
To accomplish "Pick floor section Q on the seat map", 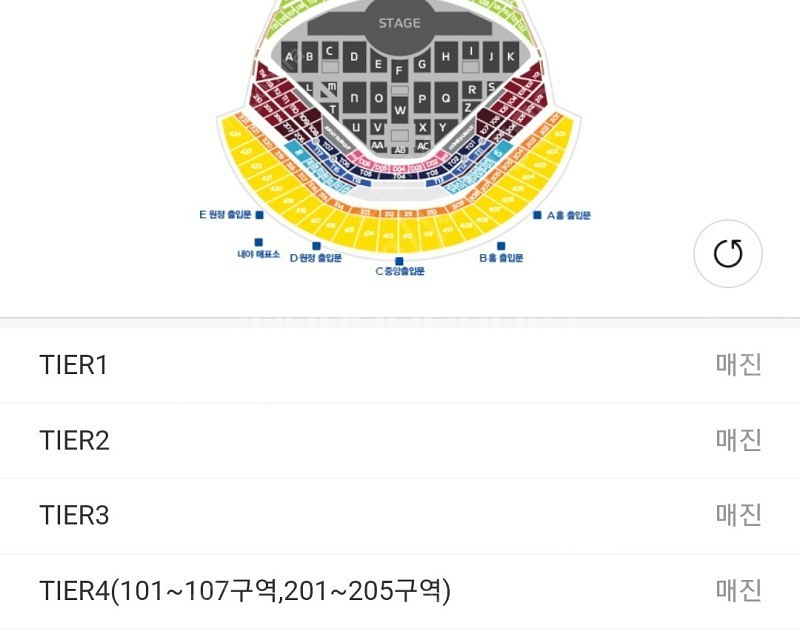I will [445, 98].
